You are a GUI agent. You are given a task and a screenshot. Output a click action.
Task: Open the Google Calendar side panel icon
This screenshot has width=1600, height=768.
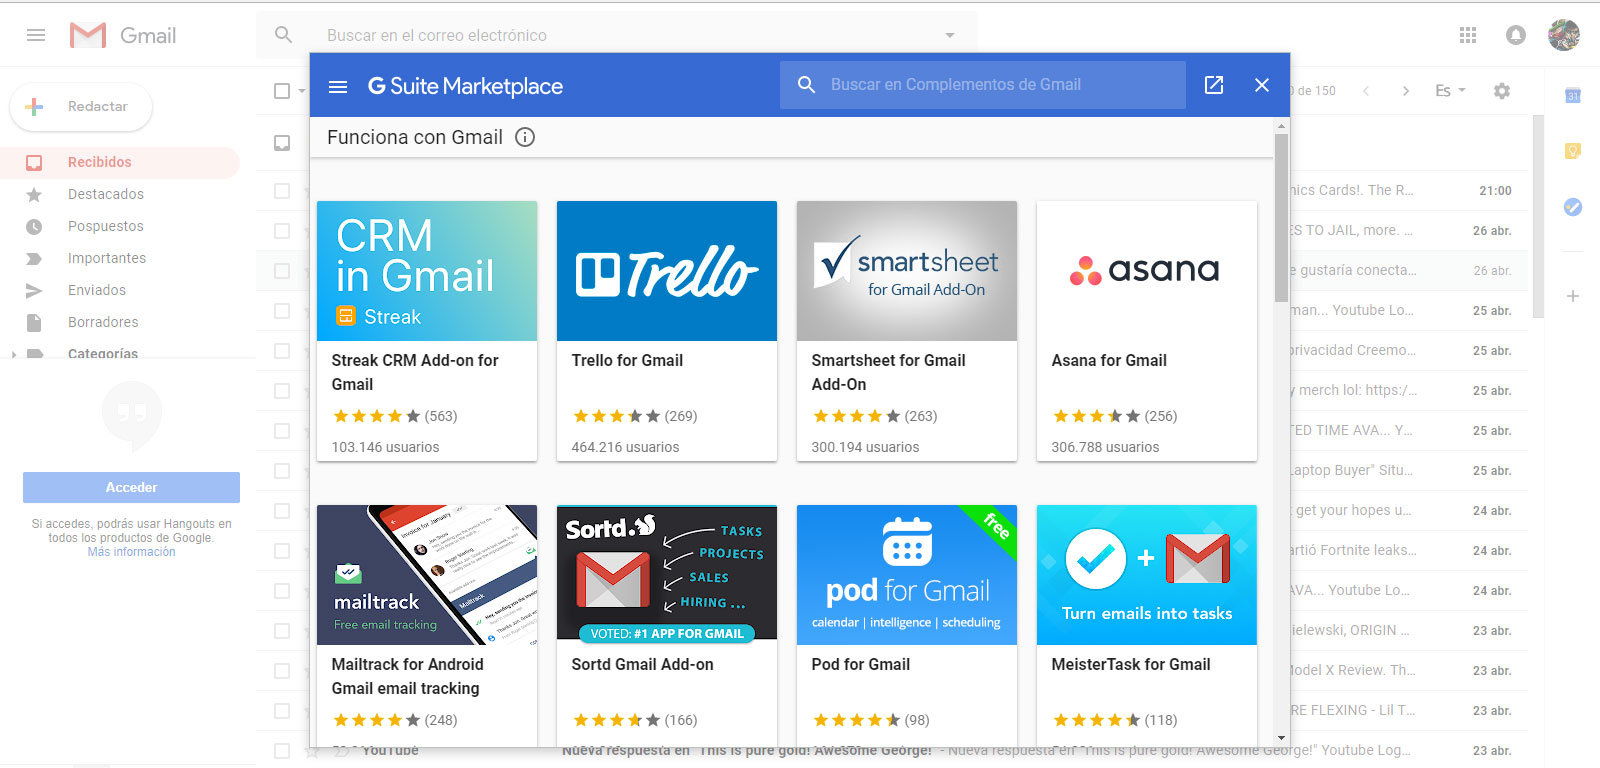pos(1573,96)
